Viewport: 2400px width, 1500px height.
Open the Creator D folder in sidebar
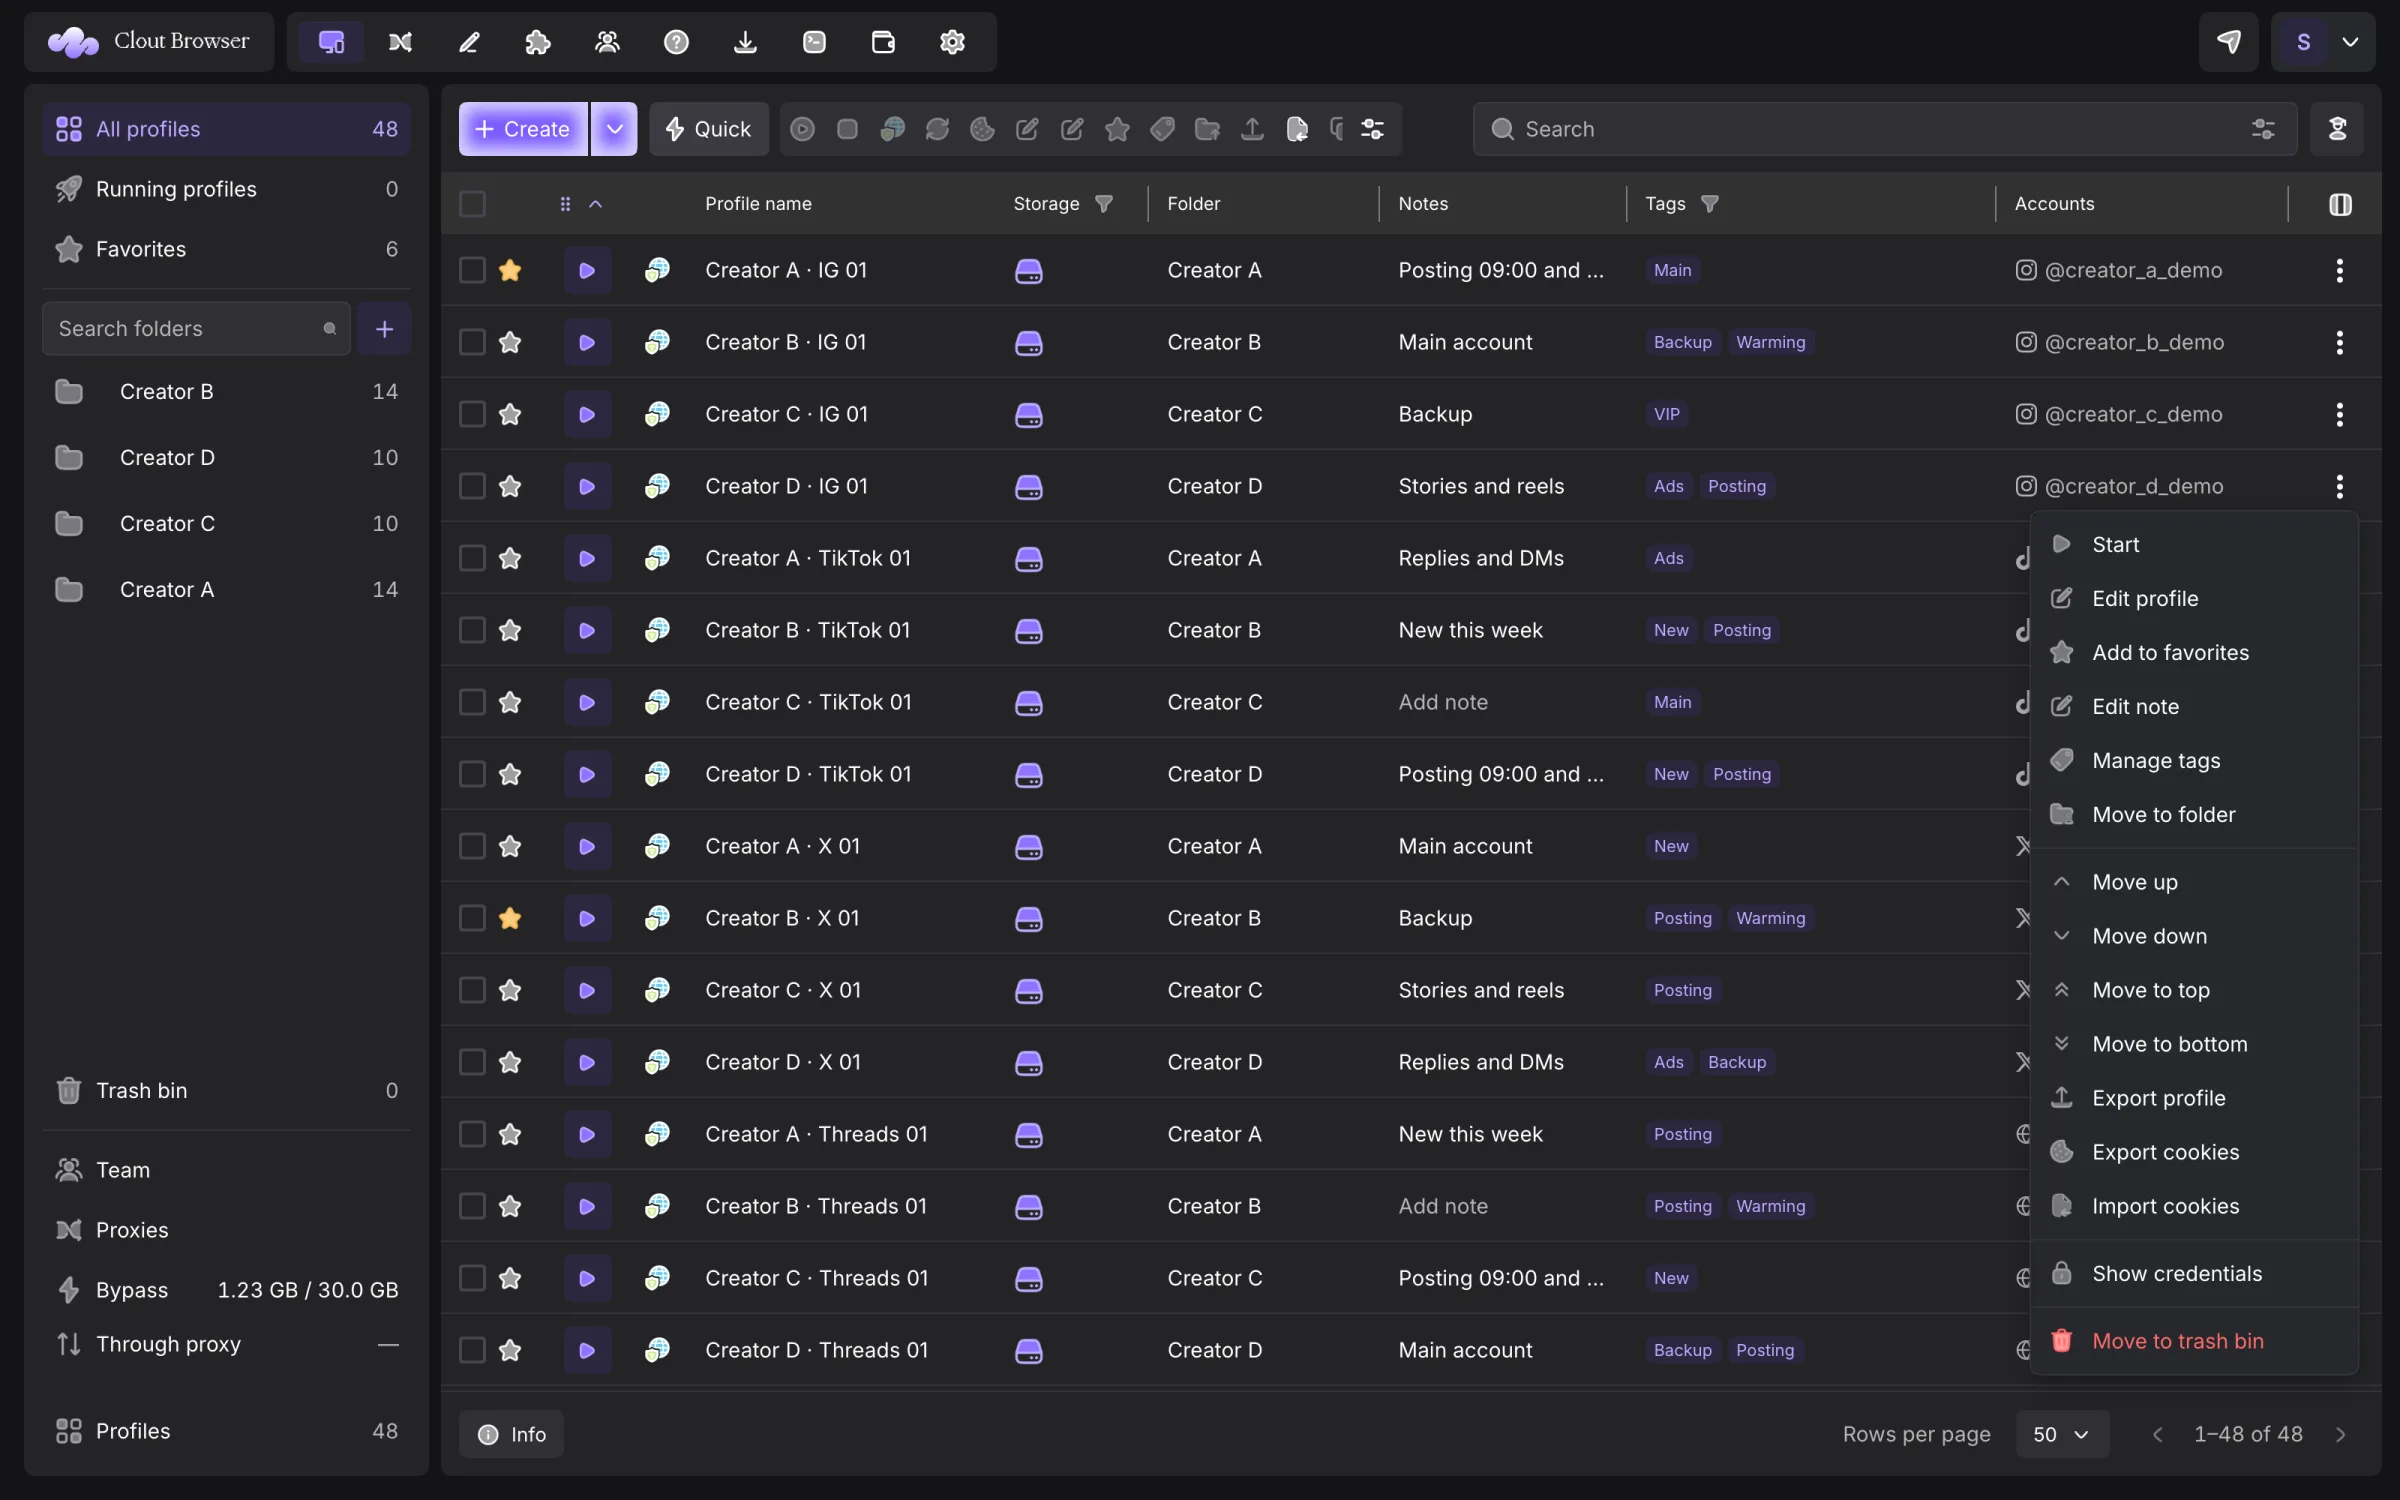tap(227, 458)
